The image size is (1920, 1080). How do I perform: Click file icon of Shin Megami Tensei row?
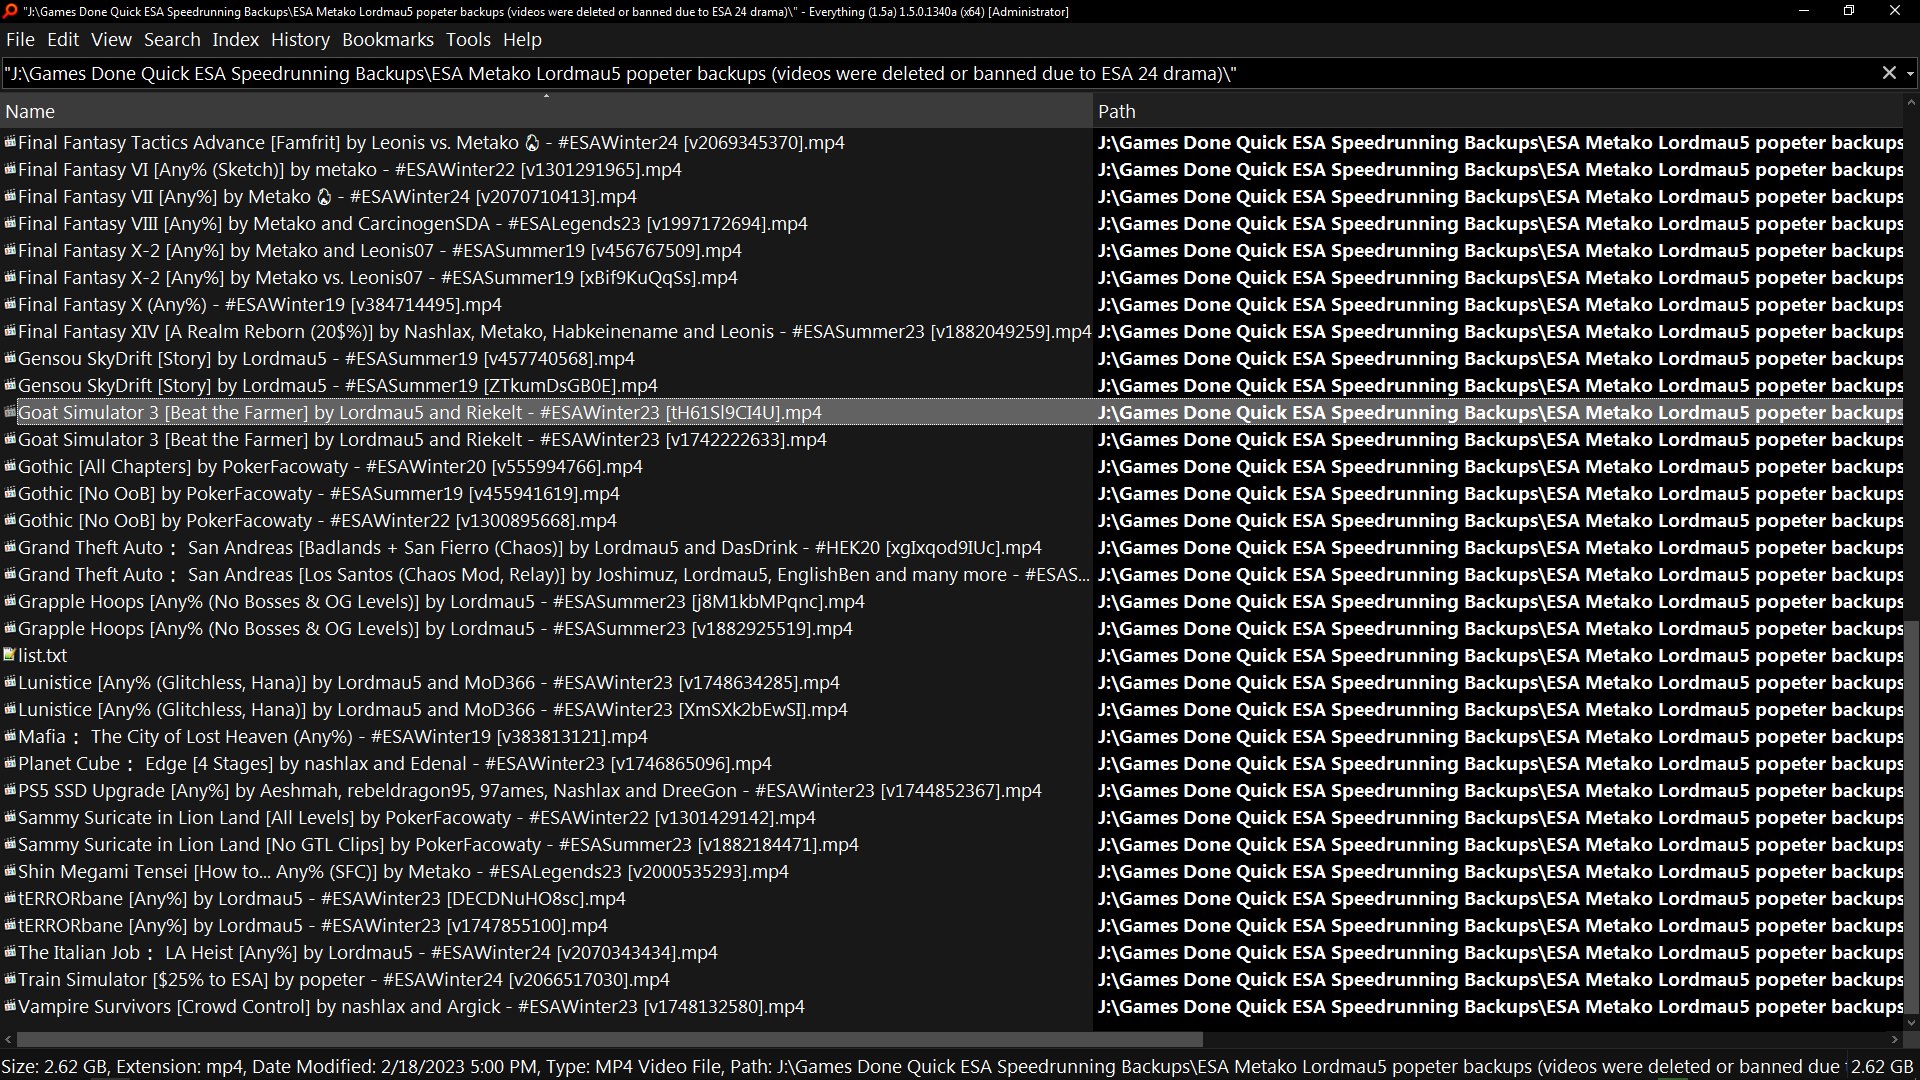pyautogui.click(x=10, y=871)
